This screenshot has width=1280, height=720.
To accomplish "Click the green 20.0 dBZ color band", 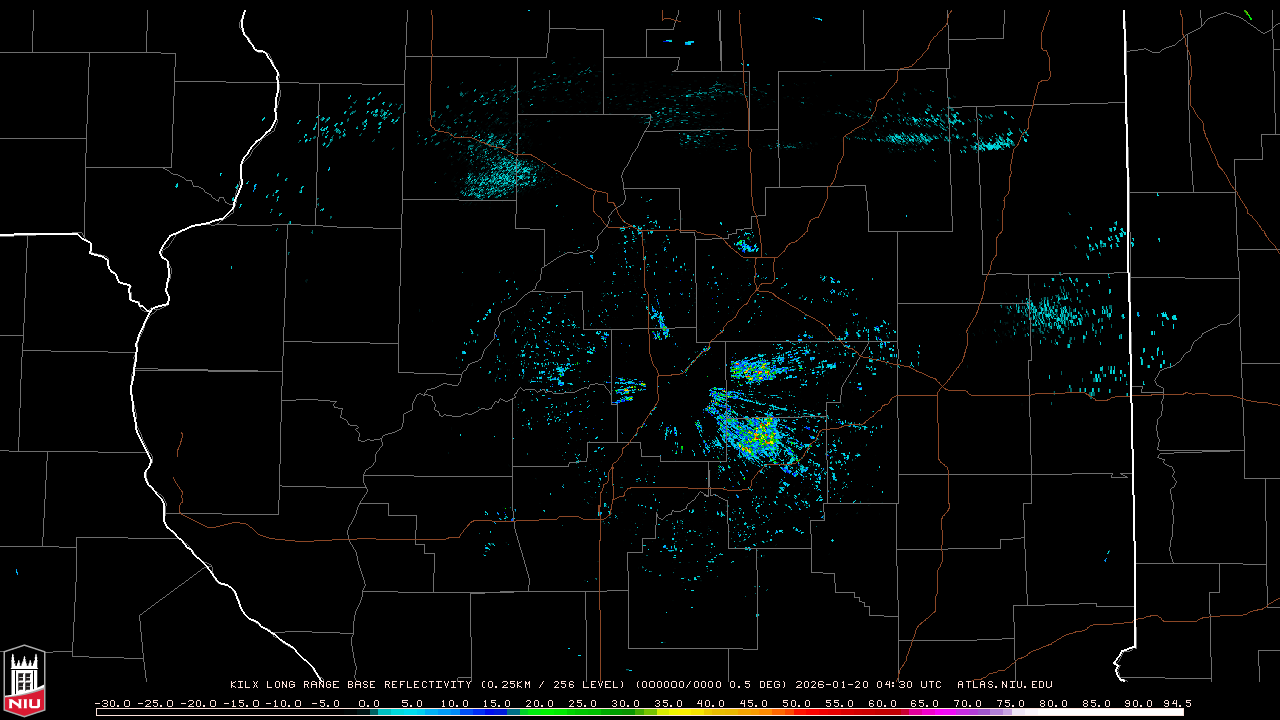I will 539,712.
